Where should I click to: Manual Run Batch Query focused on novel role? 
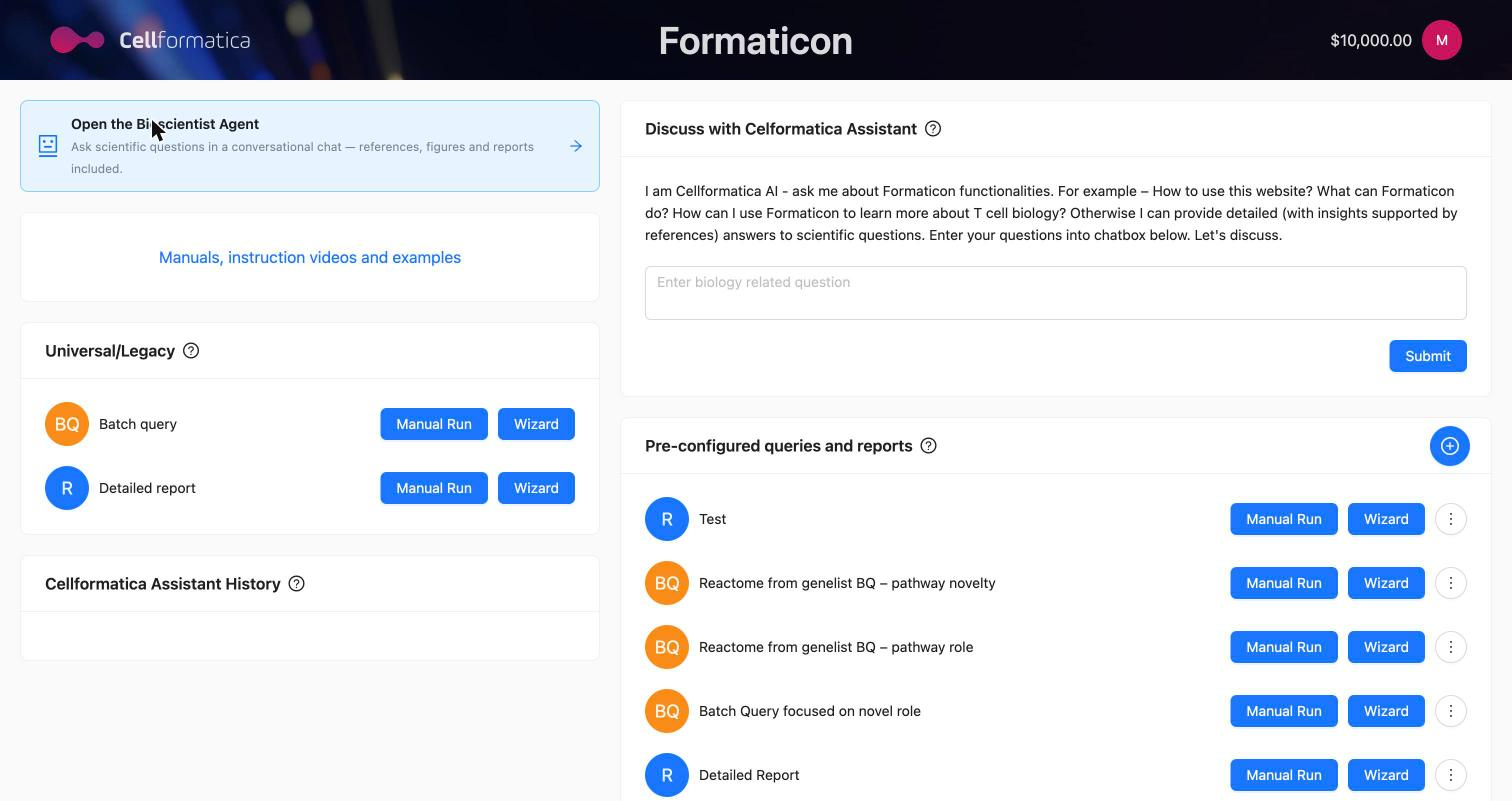point(1284,711)
